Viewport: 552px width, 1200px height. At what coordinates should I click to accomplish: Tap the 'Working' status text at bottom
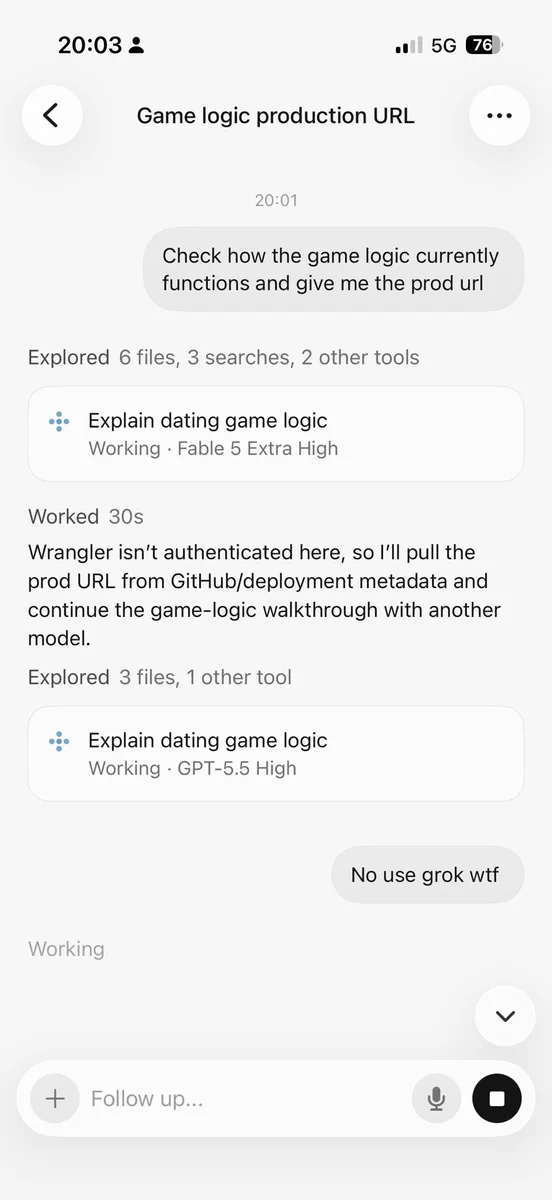(x=66, y=949)
